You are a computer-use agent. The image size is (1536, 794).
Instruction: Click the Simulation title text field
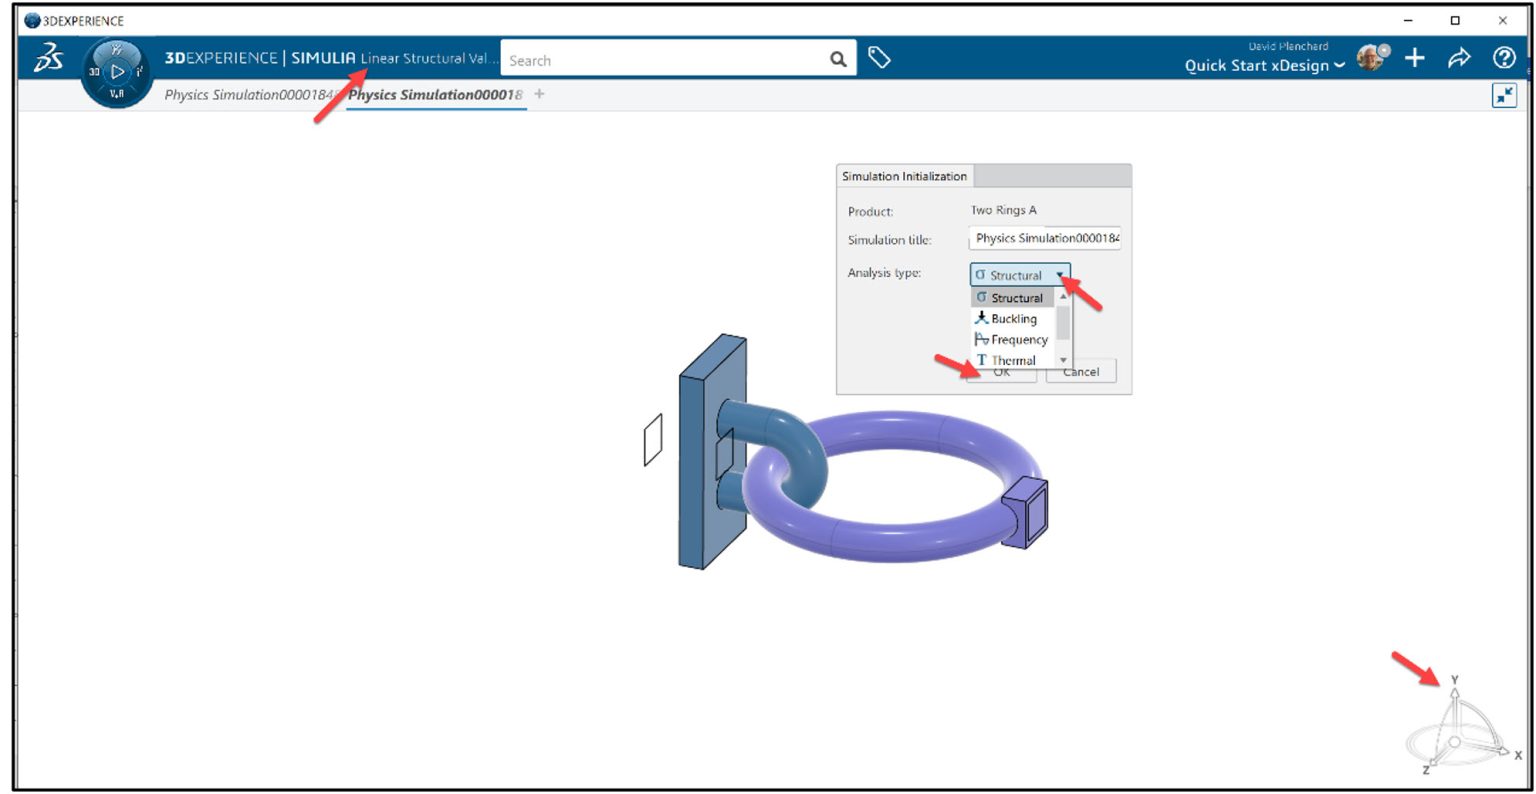coord(1045,238)
